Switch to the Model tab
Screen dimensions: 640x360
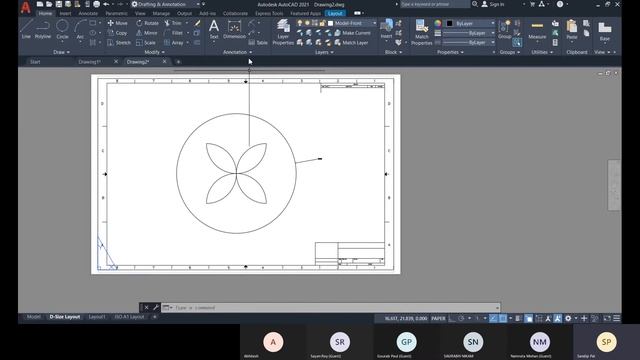pyautogui.click(x=33, y=317)
